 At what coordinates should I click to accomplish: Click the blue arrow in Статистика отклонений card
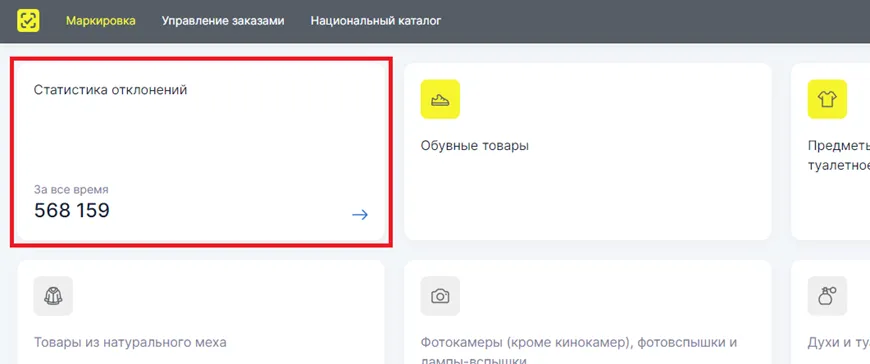point(360,215)
